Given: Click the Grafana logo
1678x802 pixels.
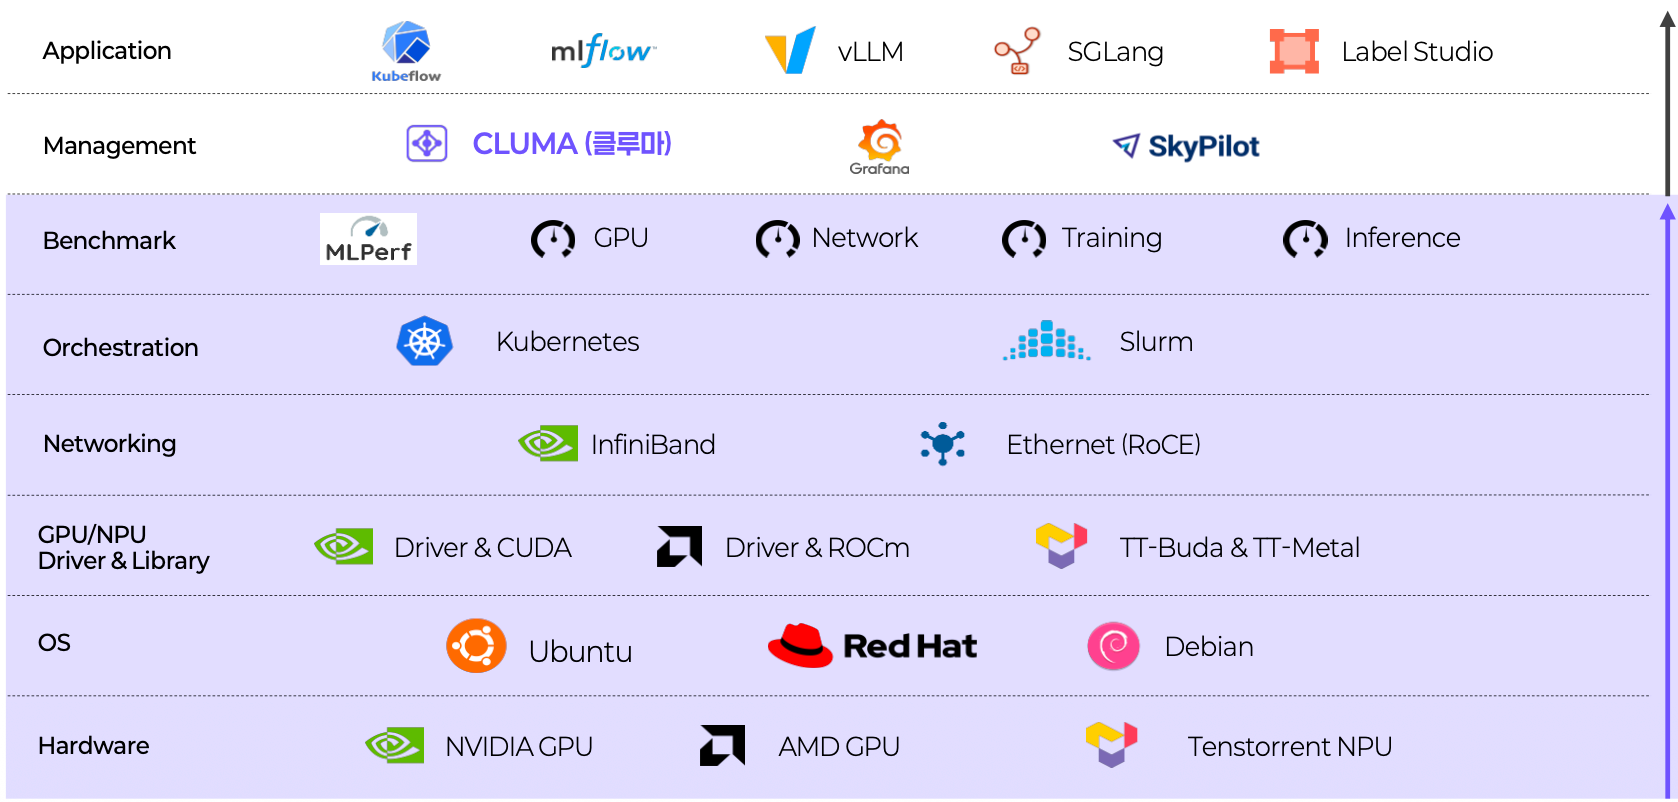Looking at the screenshot, I should click(880, 146).
